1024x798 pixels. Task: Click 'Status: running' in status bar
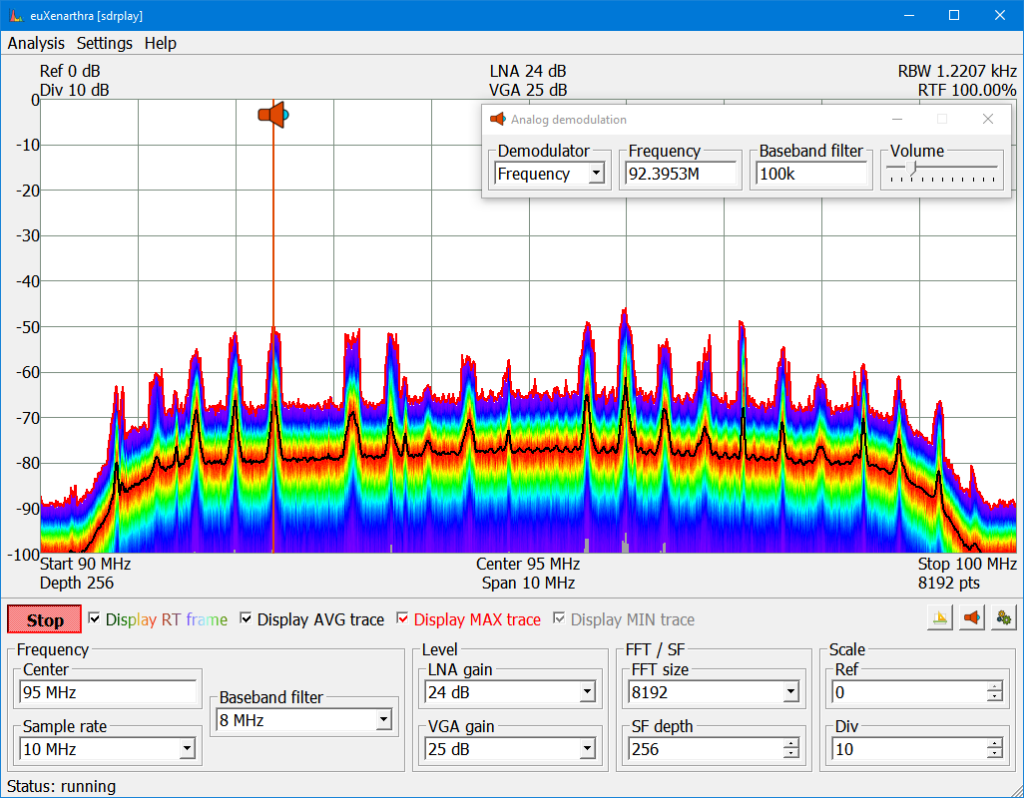click(61, 786)
